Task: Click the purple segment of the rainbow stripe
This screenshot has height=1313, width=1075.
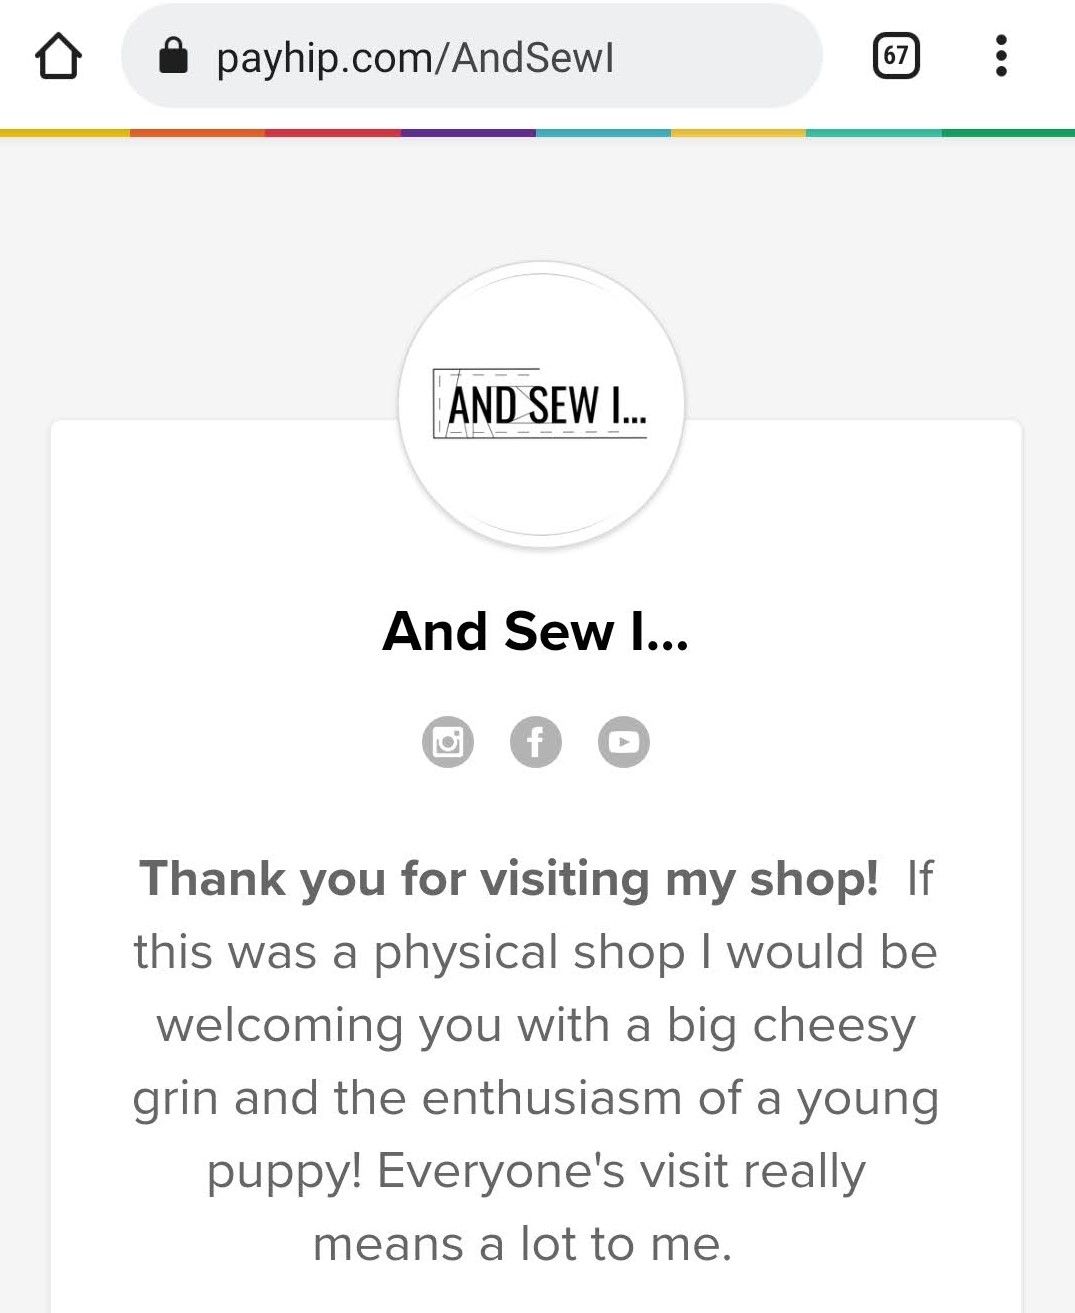Action: pos(468,133)
